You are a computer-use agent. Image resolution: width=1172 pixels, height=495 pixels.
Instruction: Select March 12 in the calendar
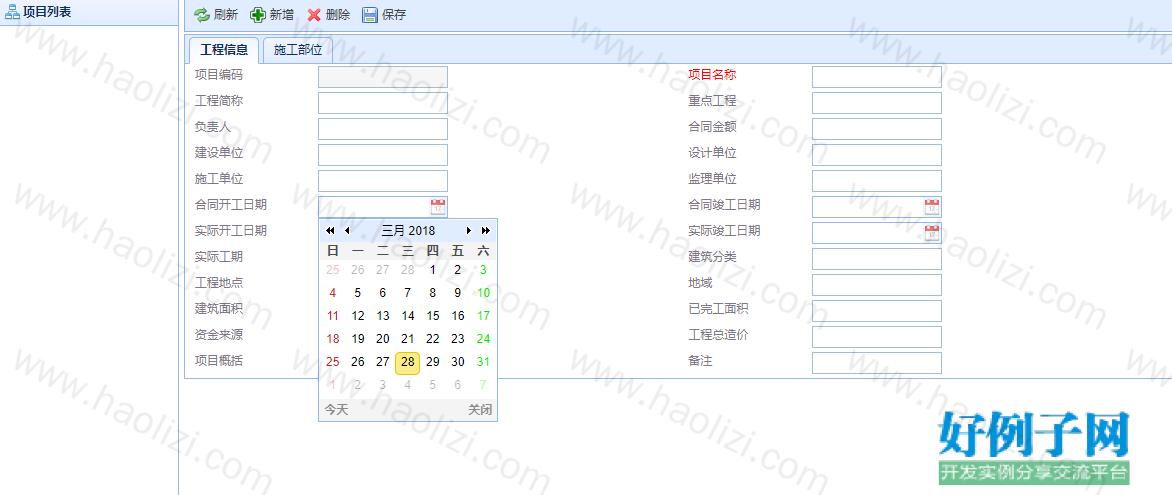click(358, 316)
